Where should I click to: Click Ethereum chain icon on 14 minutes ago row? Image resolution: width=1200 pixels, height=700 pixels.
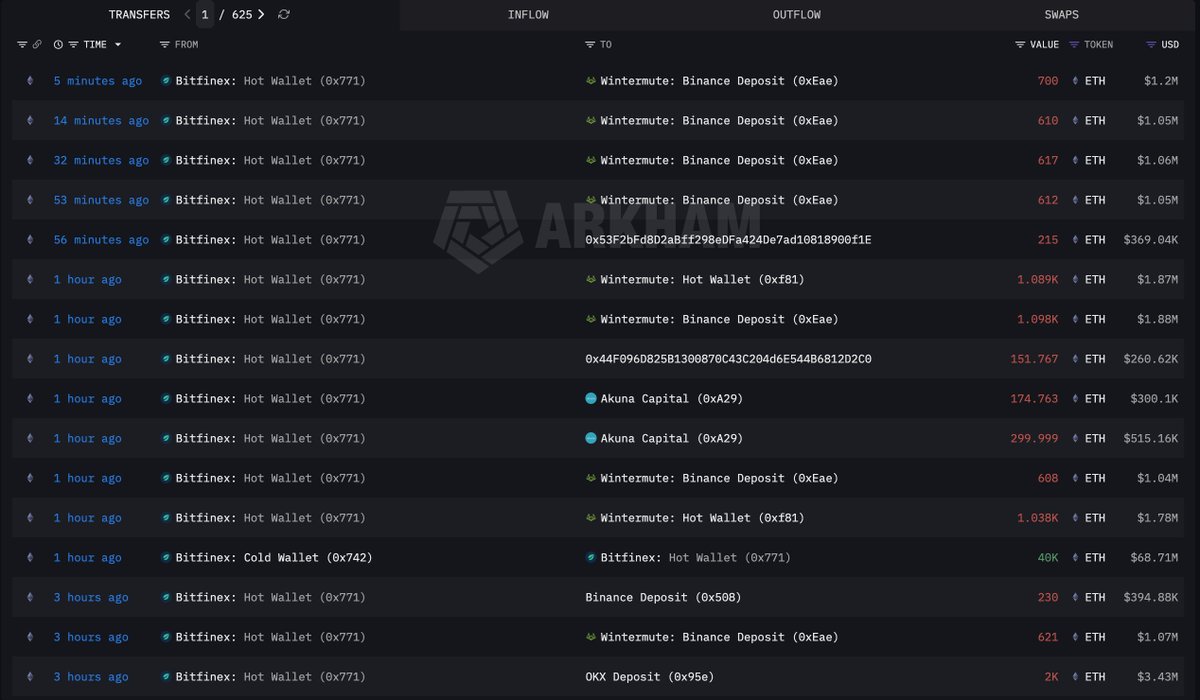pos(29,121)
